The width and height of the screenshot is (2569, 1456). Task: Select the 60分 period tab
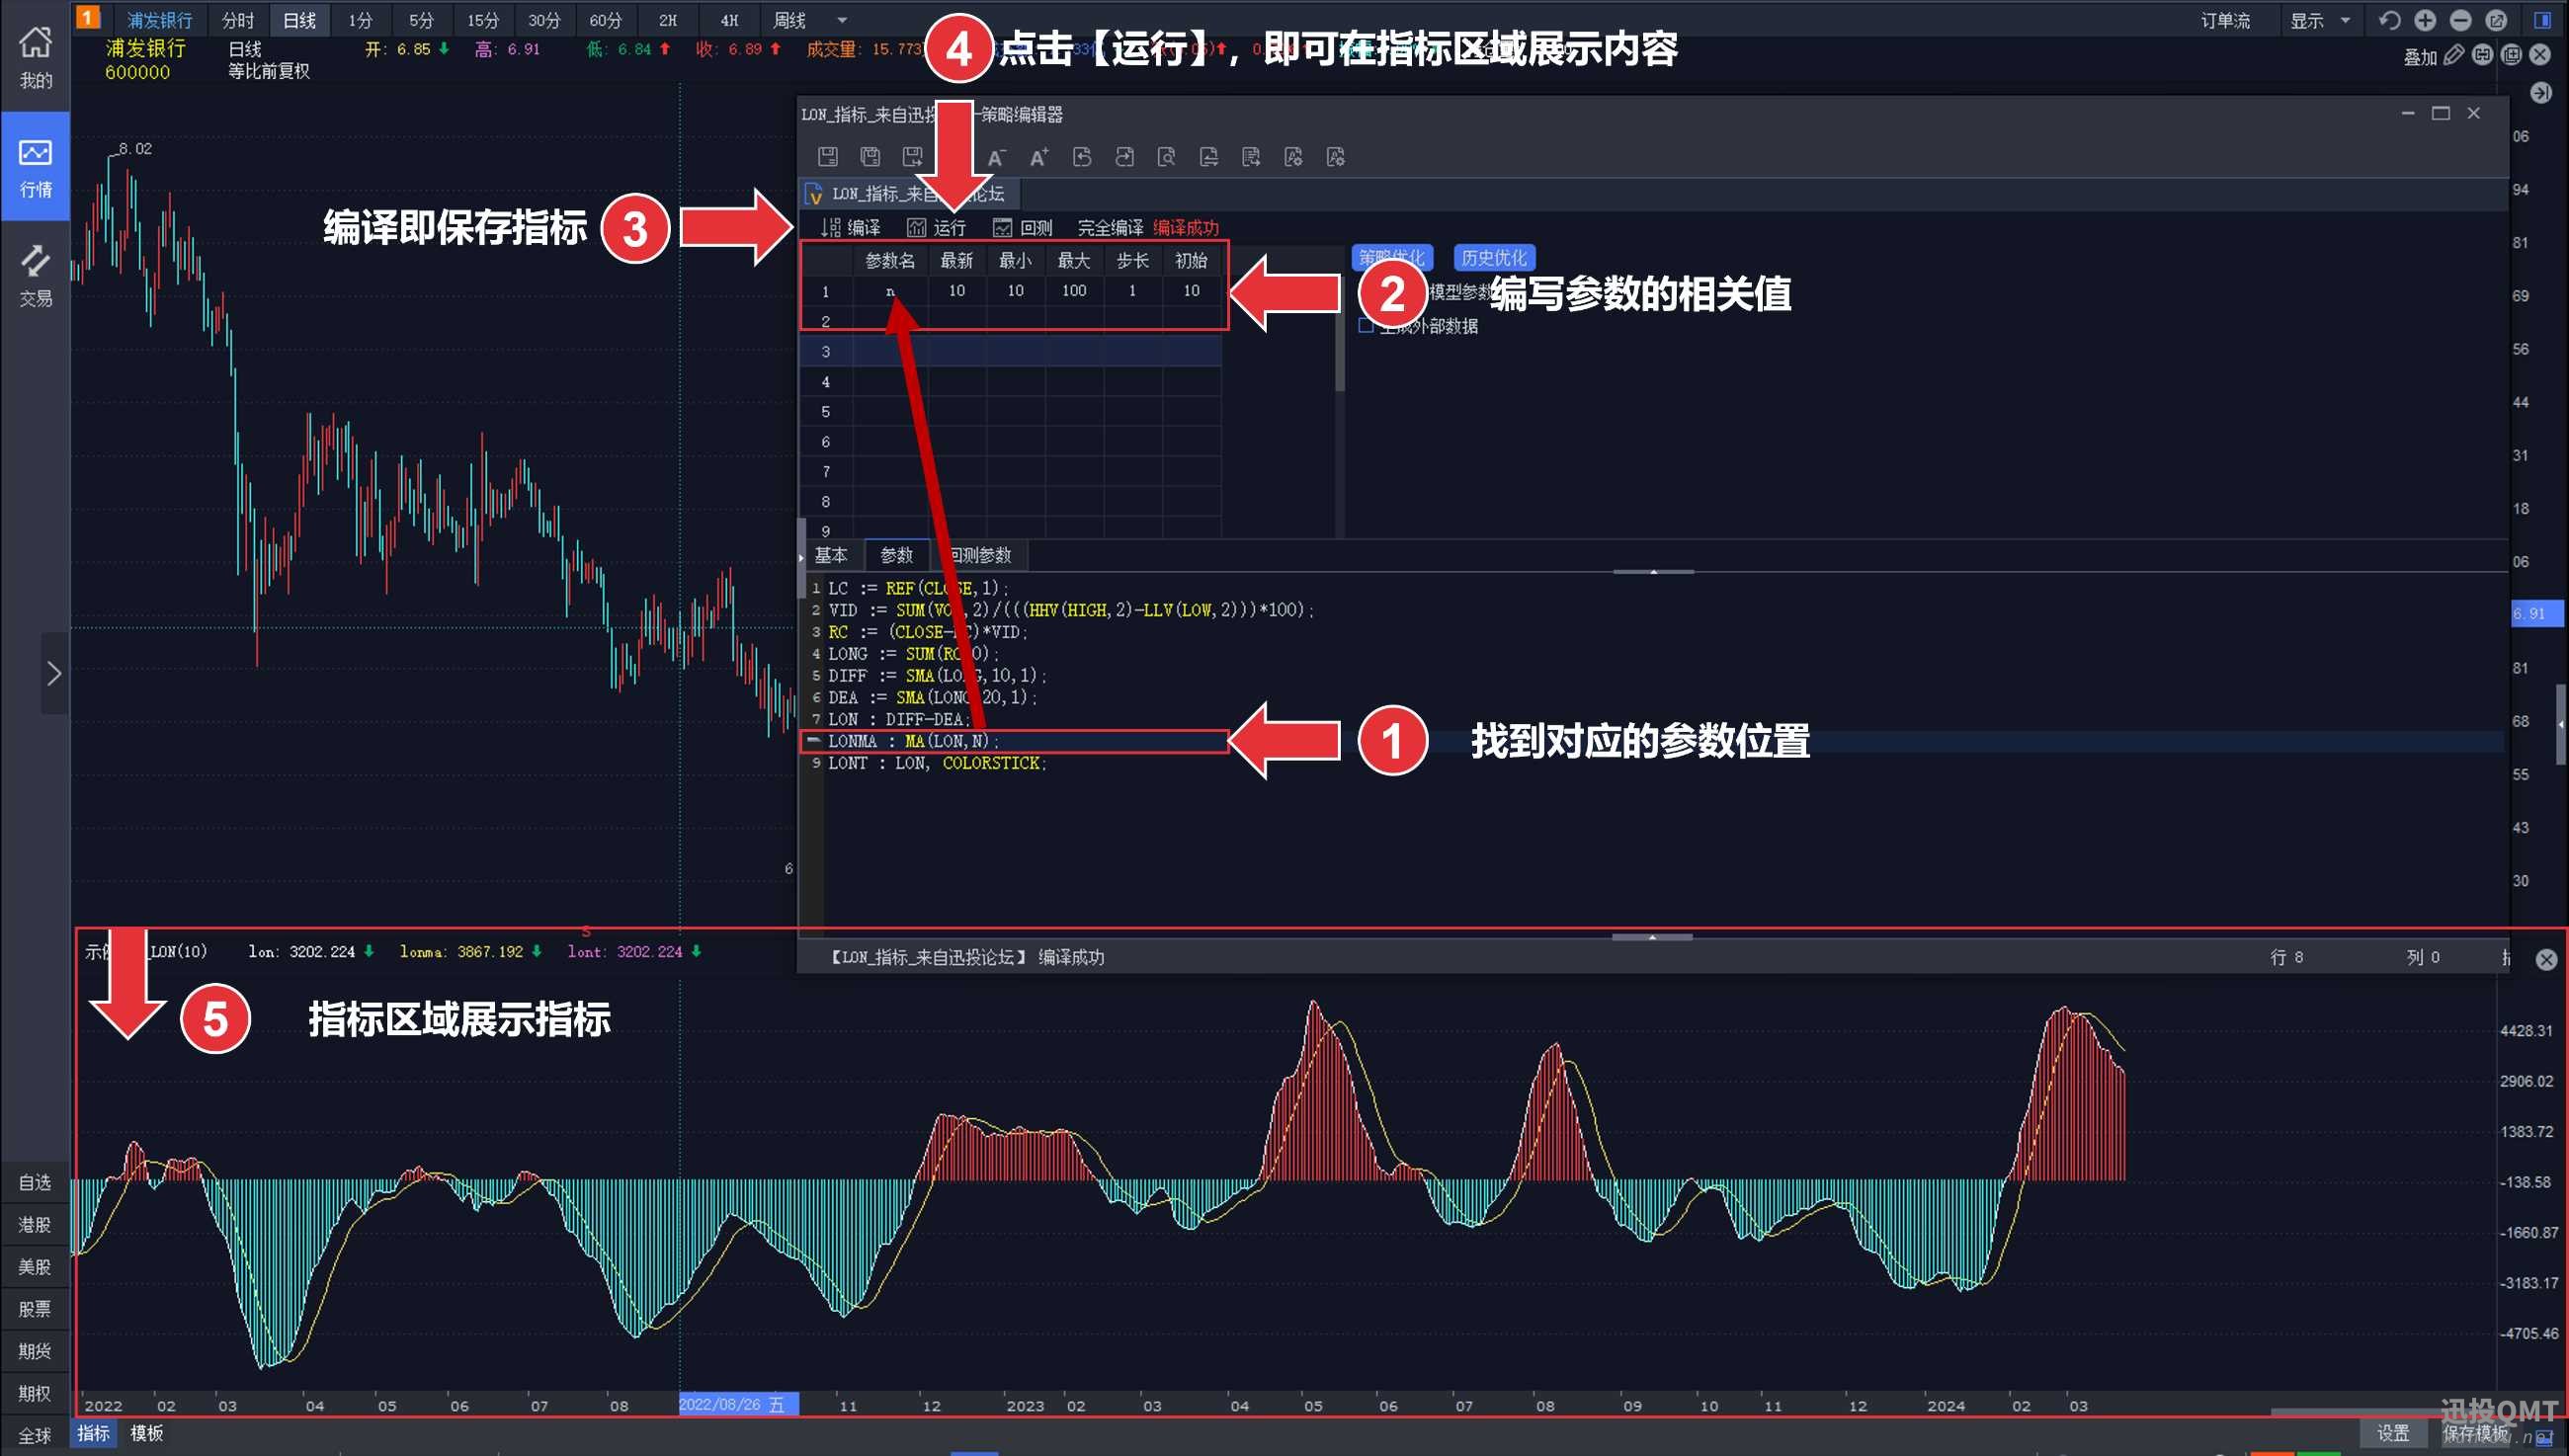tap(605, 20)
